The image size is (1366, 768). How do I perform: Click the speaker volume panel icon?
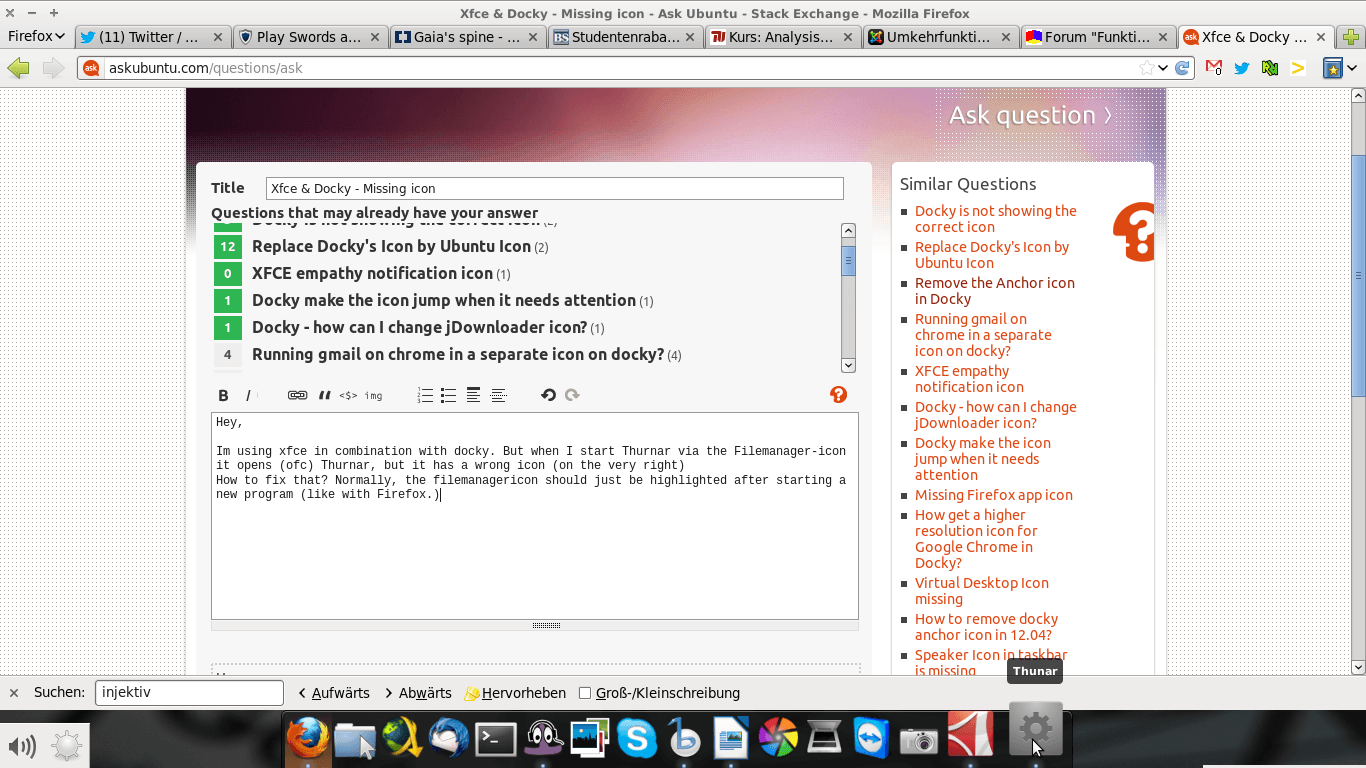(22, 746)
